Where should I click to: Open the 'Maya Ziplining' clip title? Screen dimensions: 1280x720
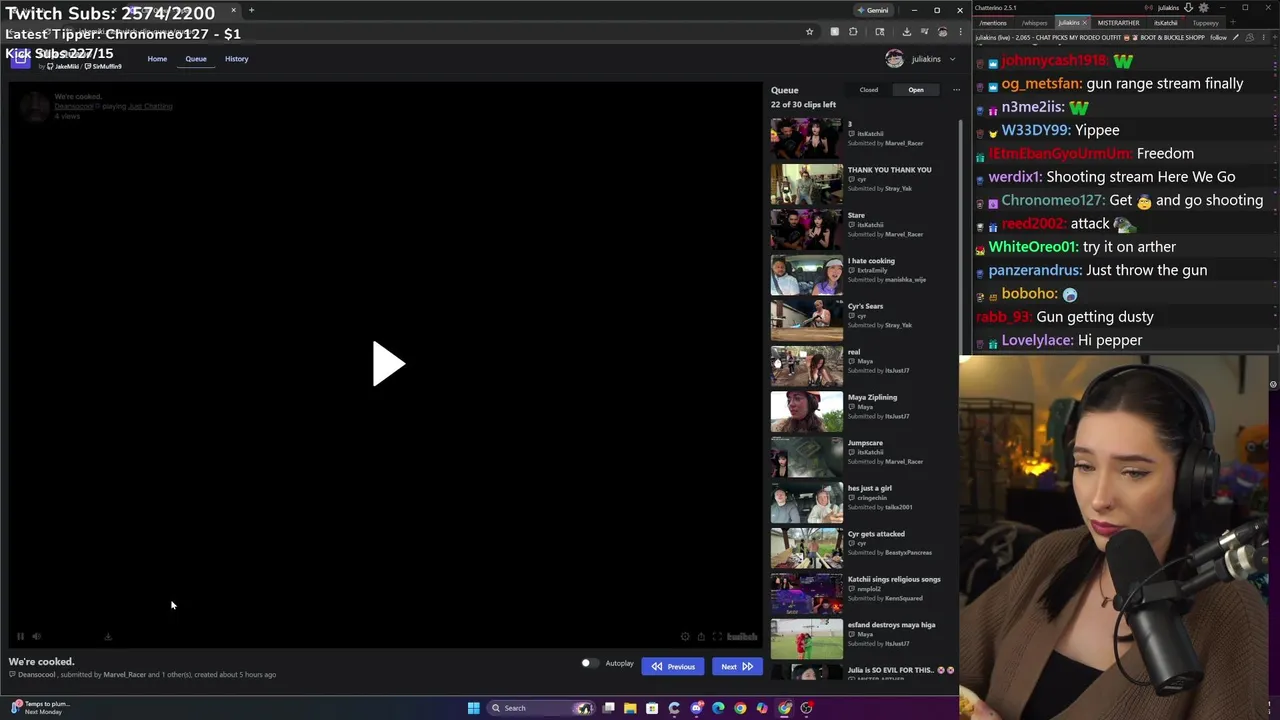click(x=872, y=397)
